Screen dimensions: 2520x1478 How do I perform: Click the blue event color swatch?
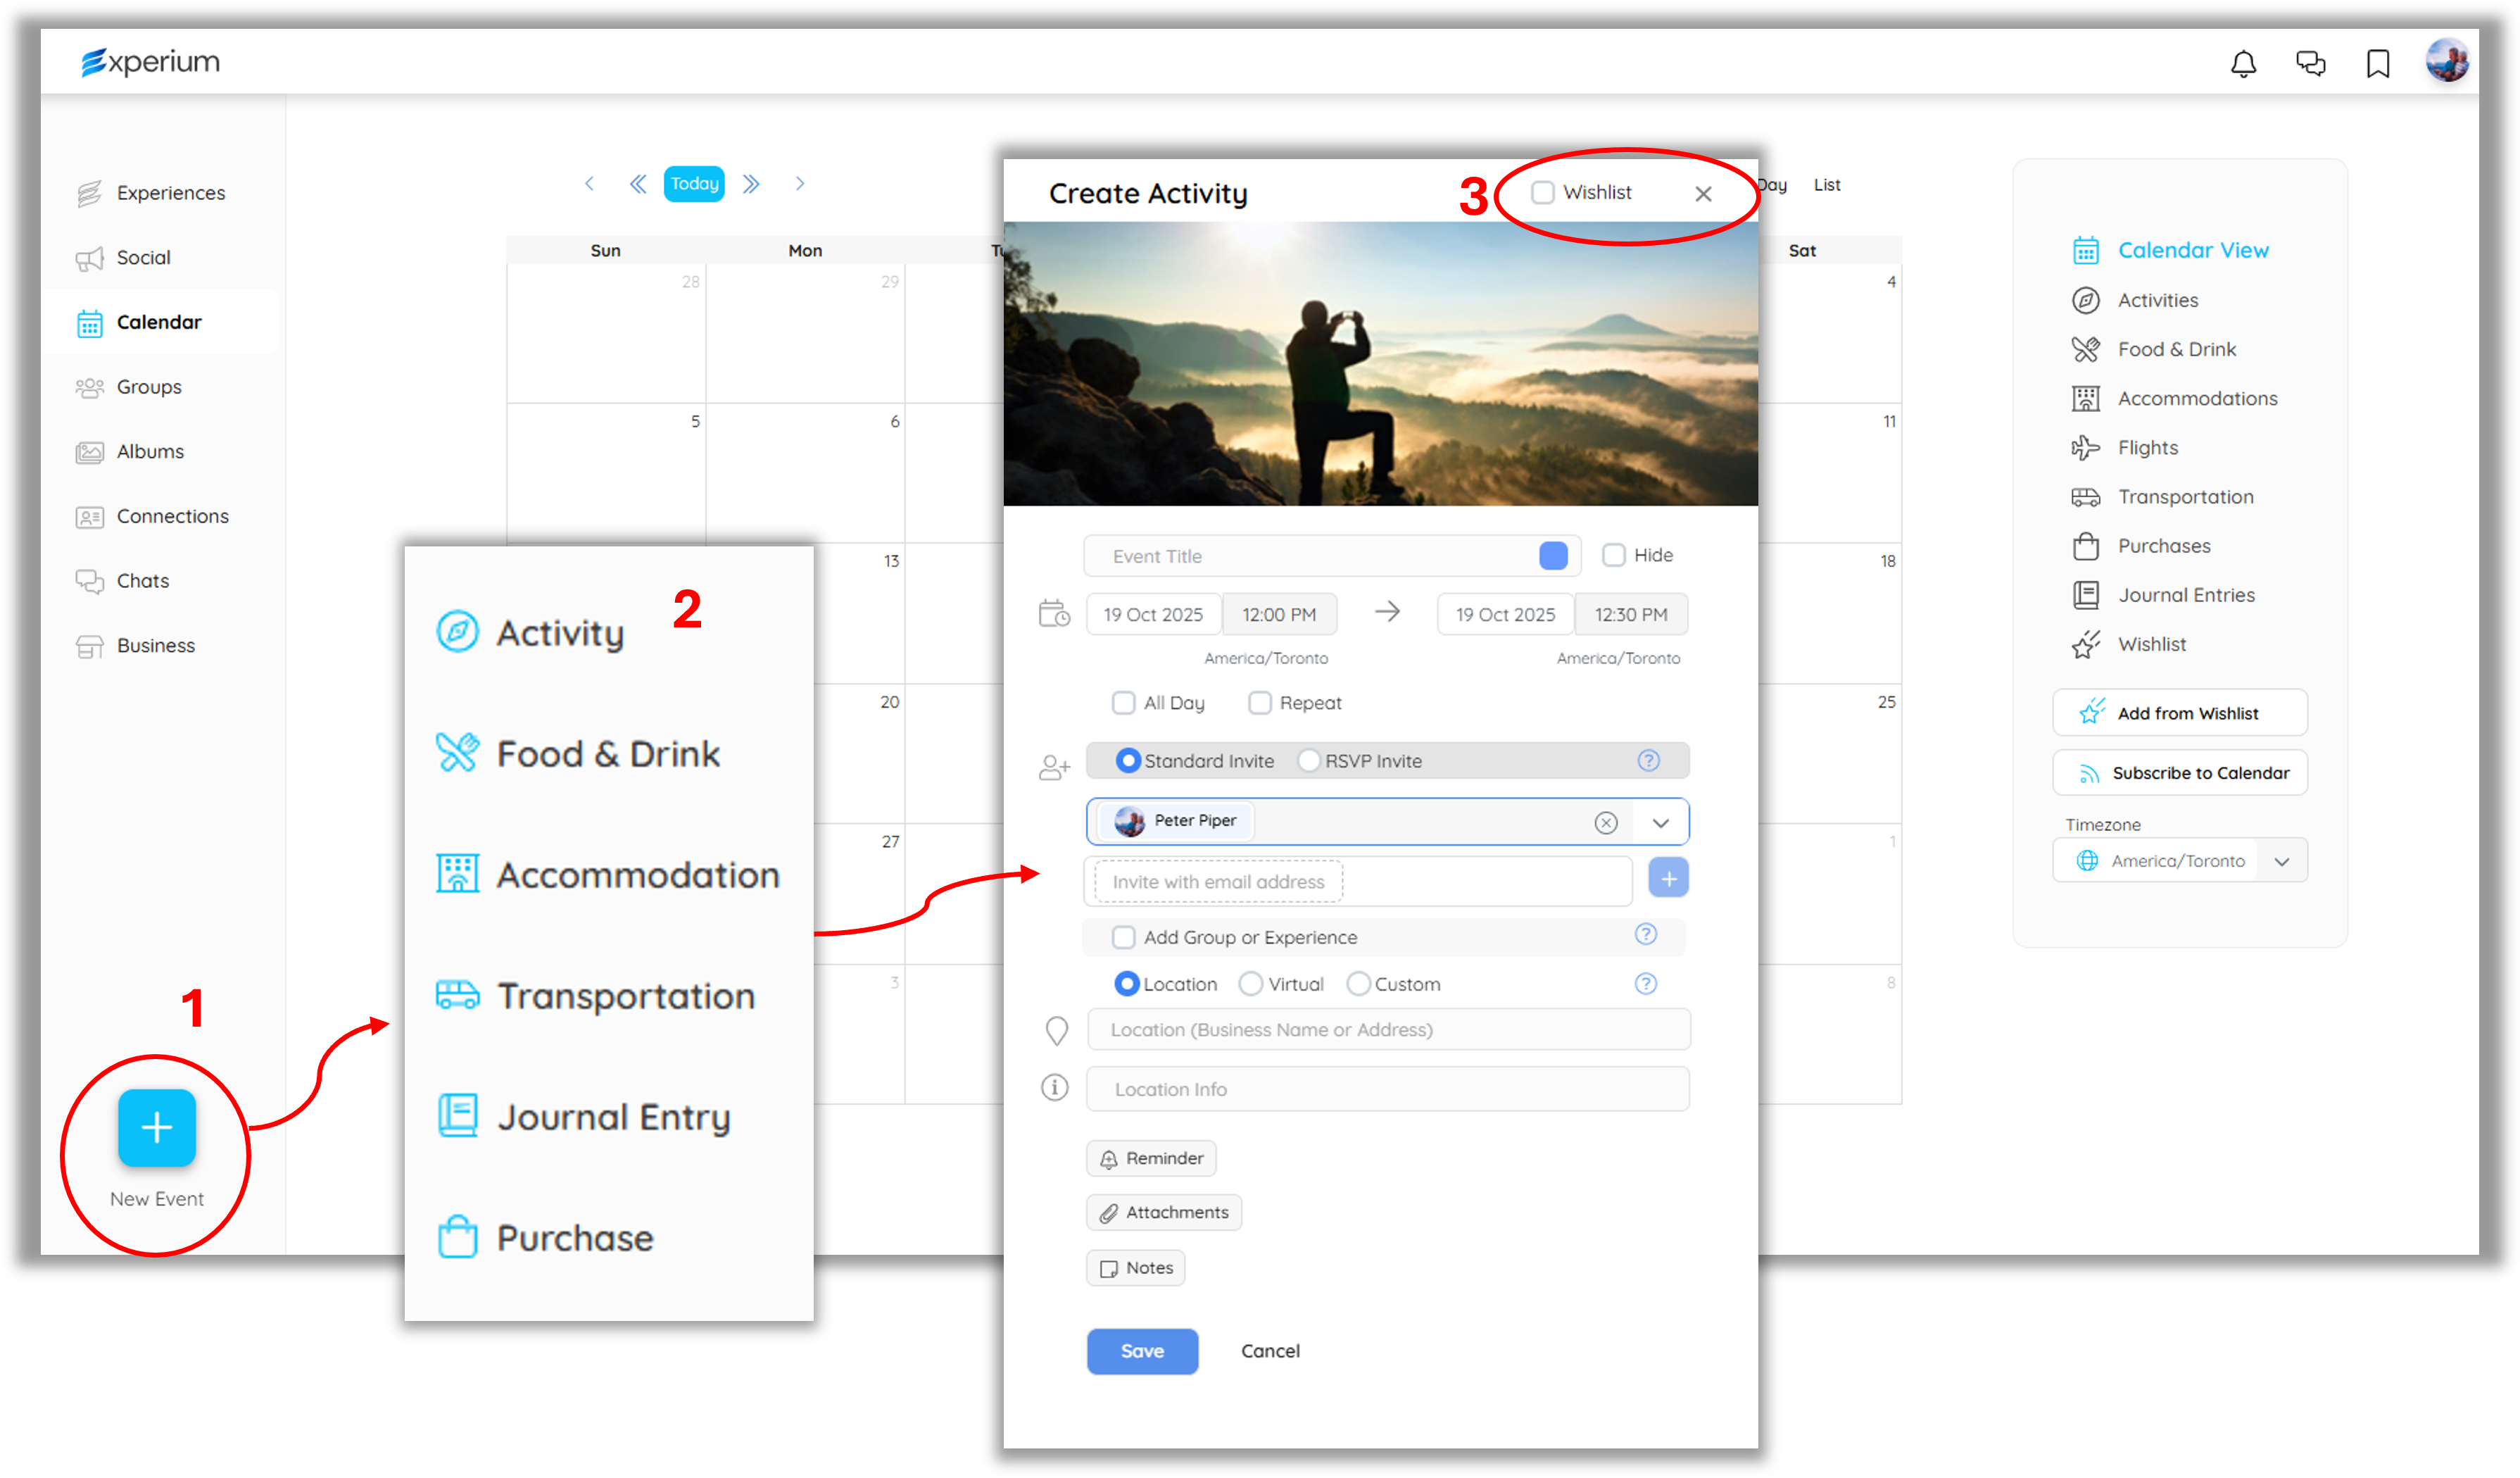click(x=1552, y=556)
